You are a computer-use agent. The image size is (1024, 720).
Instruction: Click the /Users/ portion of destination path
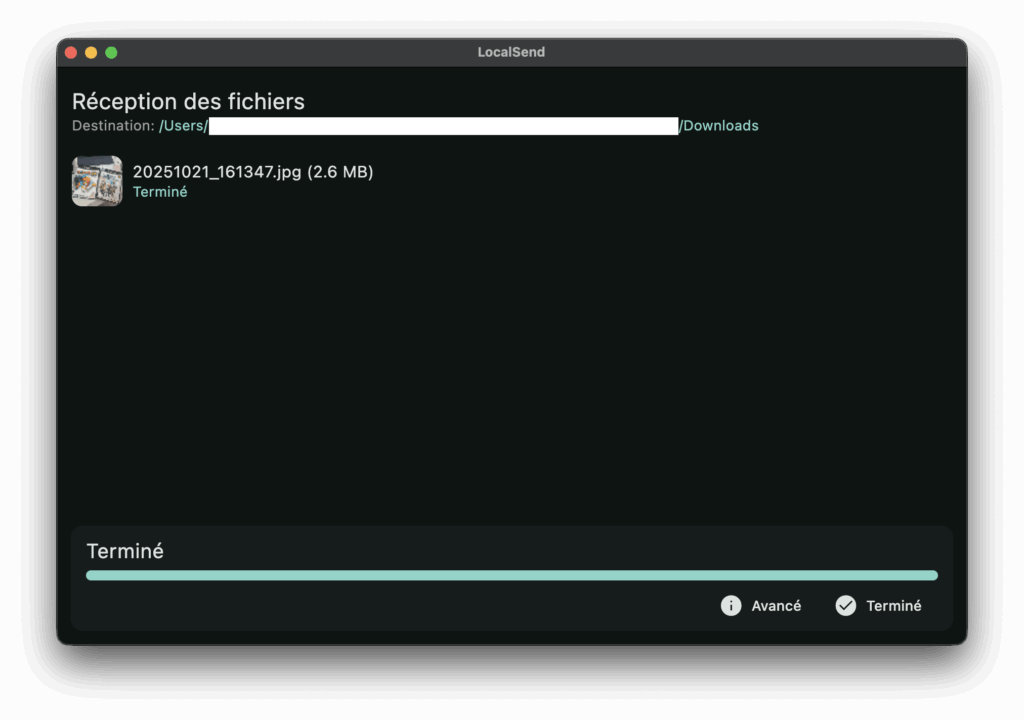click(x=183, y=126)
